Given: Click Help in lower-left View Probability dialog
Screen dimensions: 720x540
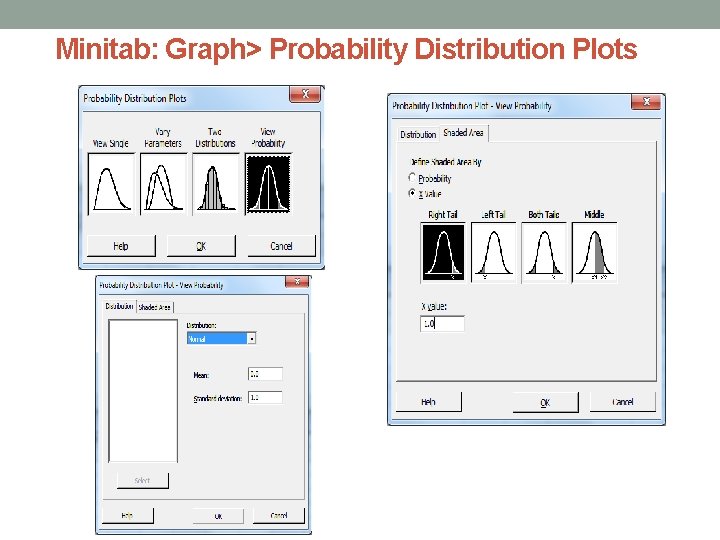Looking at the screenshot, I should click(128, 516).
